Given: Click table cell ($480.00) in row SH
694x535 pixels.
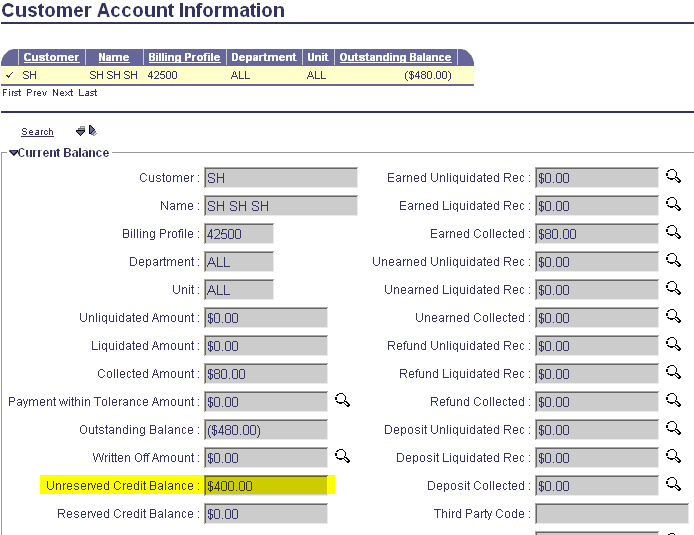Looking at the screenshot, I should click(x=428, y=75).
